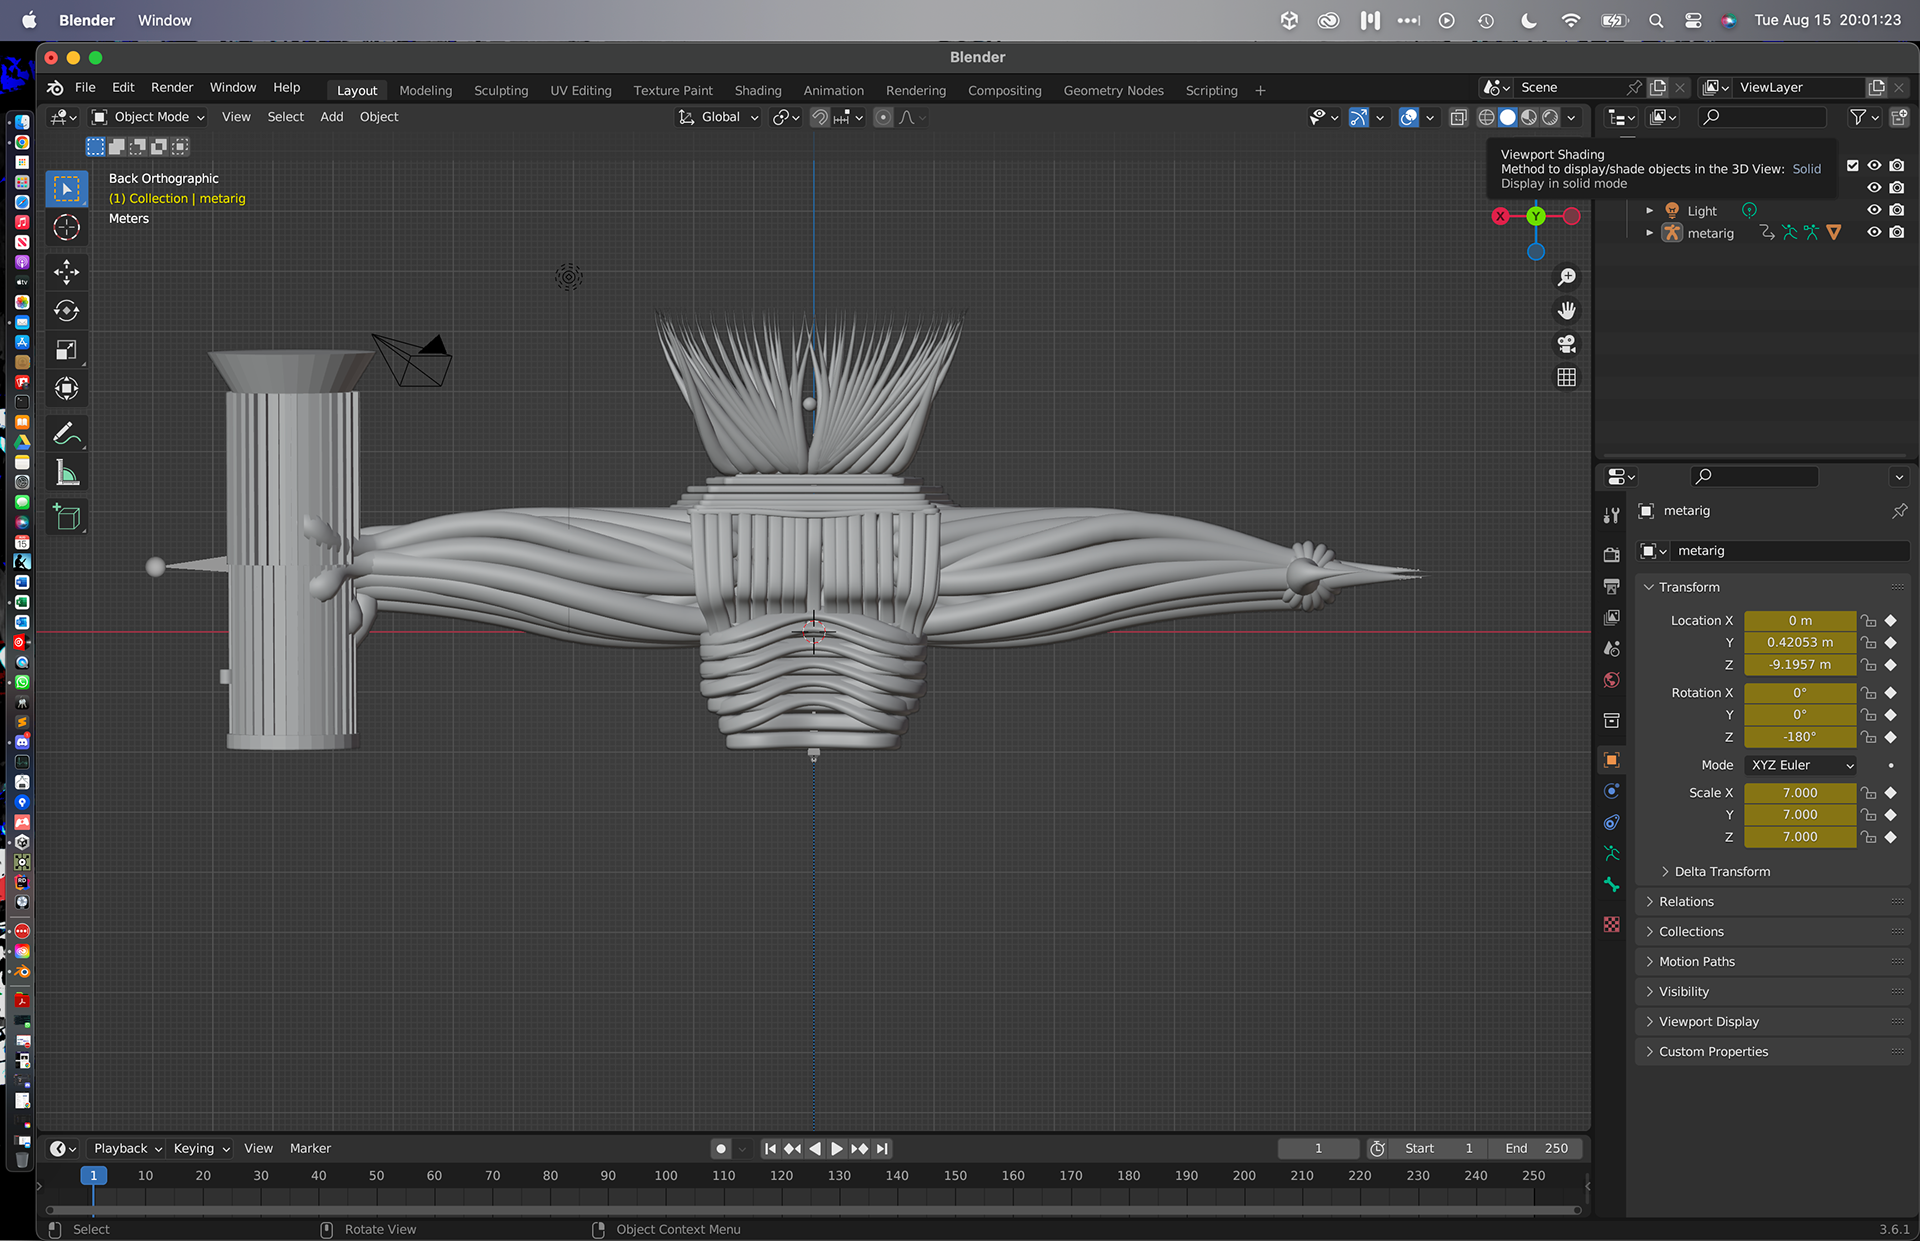Open the Armature data properties tab

tap(1611, 854)
